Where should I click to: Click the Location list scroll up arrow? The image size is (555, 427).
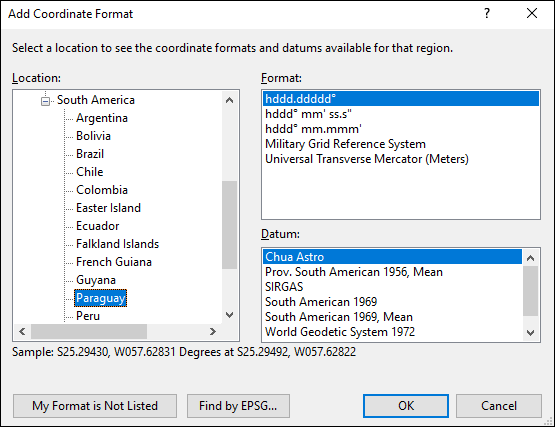pyautogui.click(x=229, y=100)
